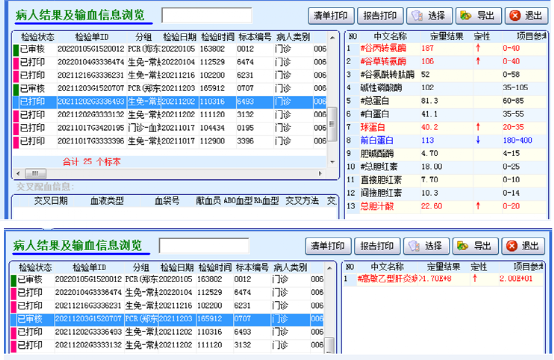Select the 谷草转氨酶 result row
The image size is (554, 360).
(x=446, y=61)
